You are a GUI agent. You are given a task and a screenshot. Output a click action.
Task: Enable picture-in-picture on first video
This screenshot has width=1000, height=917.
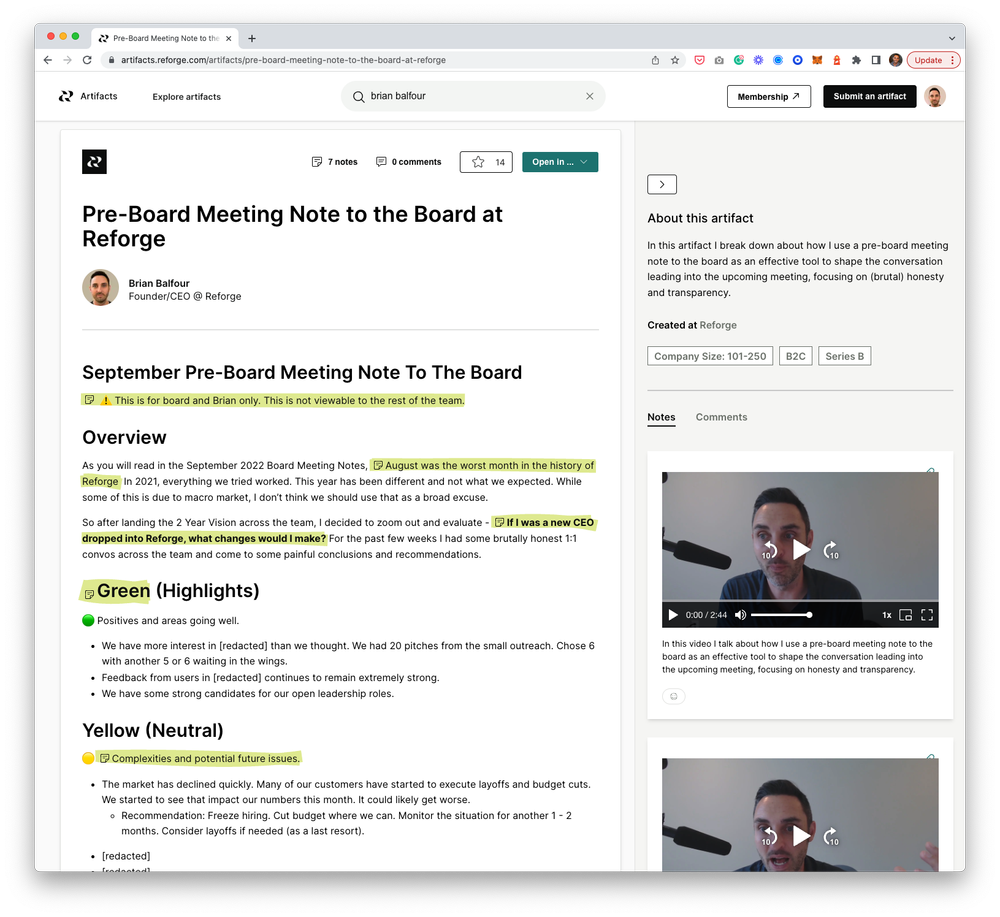[x=905, y=615]
